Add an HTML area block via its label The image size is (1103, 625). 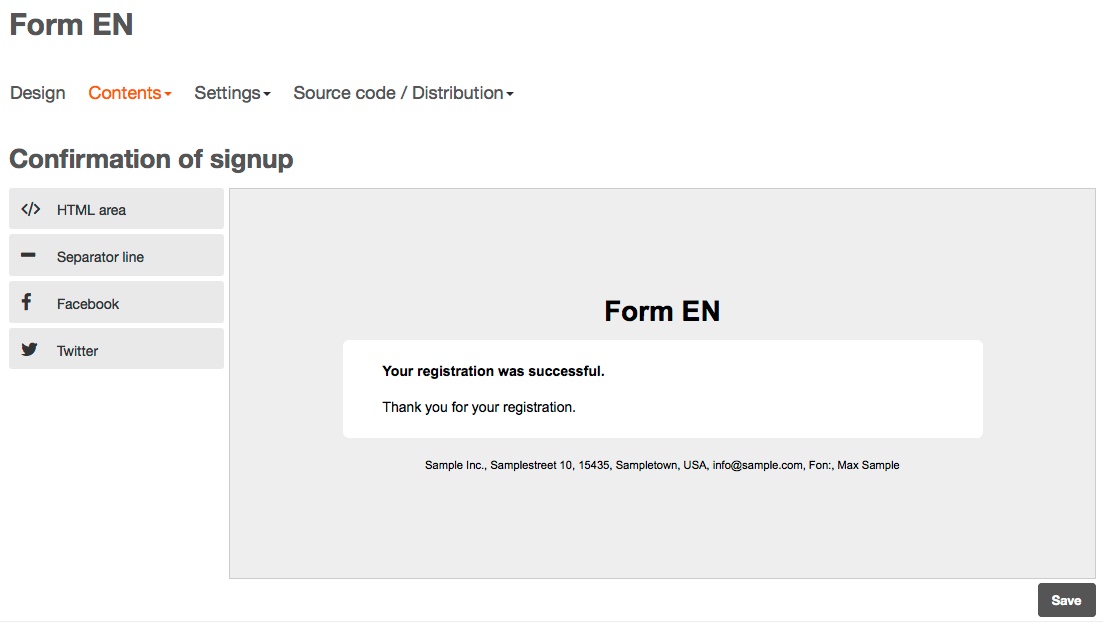pos(91,210)
